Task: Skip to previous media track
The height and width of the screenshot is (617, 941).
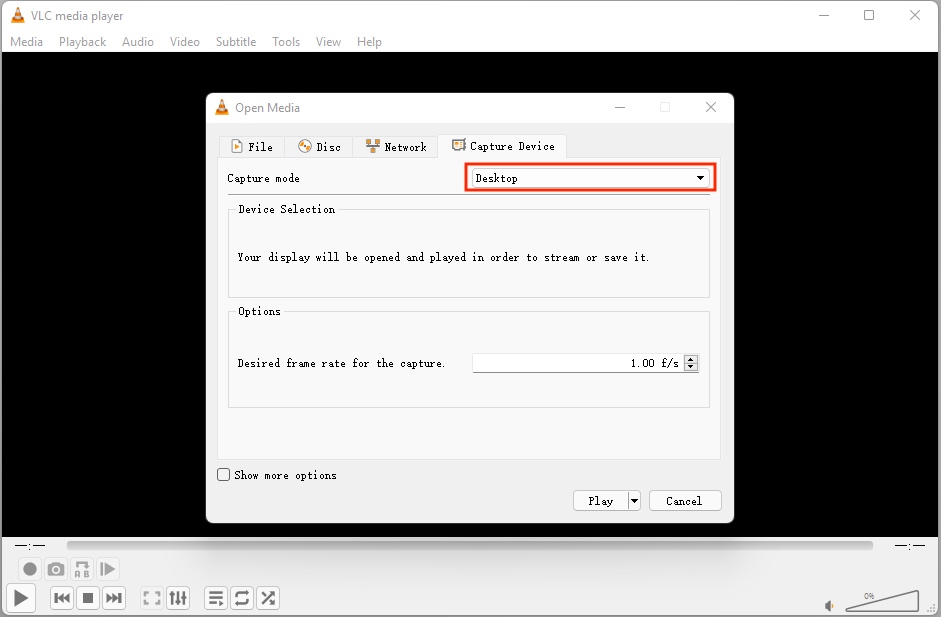Action: [x=62, y=598]
